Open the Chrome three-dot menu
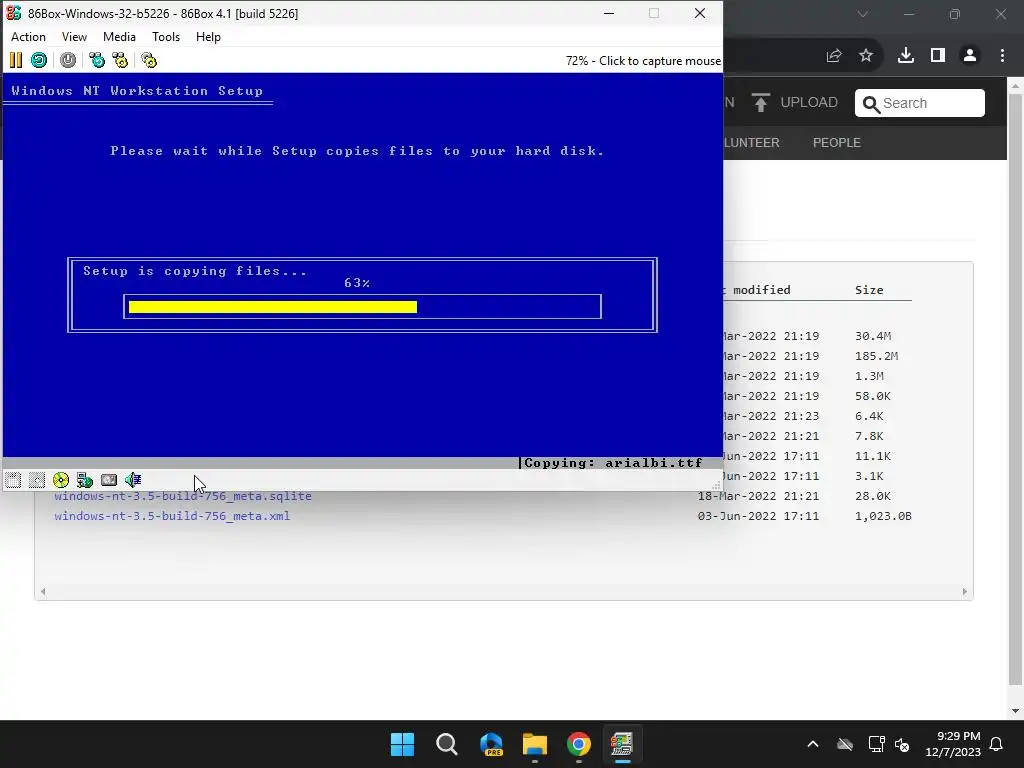 coord(1002,56)
